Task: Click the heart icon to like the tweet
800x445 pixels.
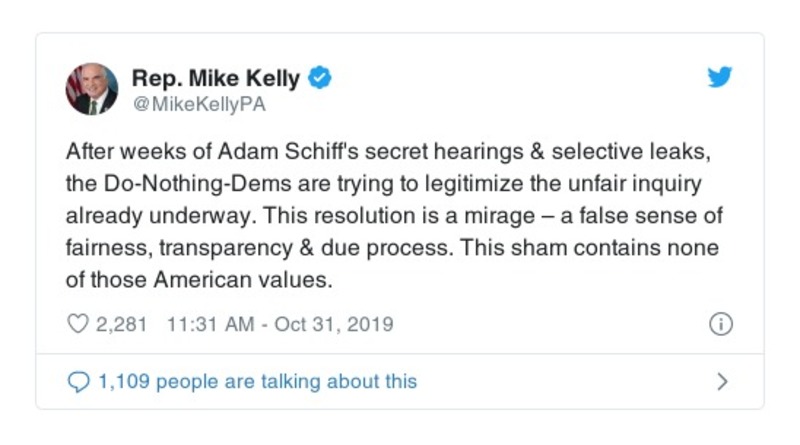Action: [x=78, y=324]
